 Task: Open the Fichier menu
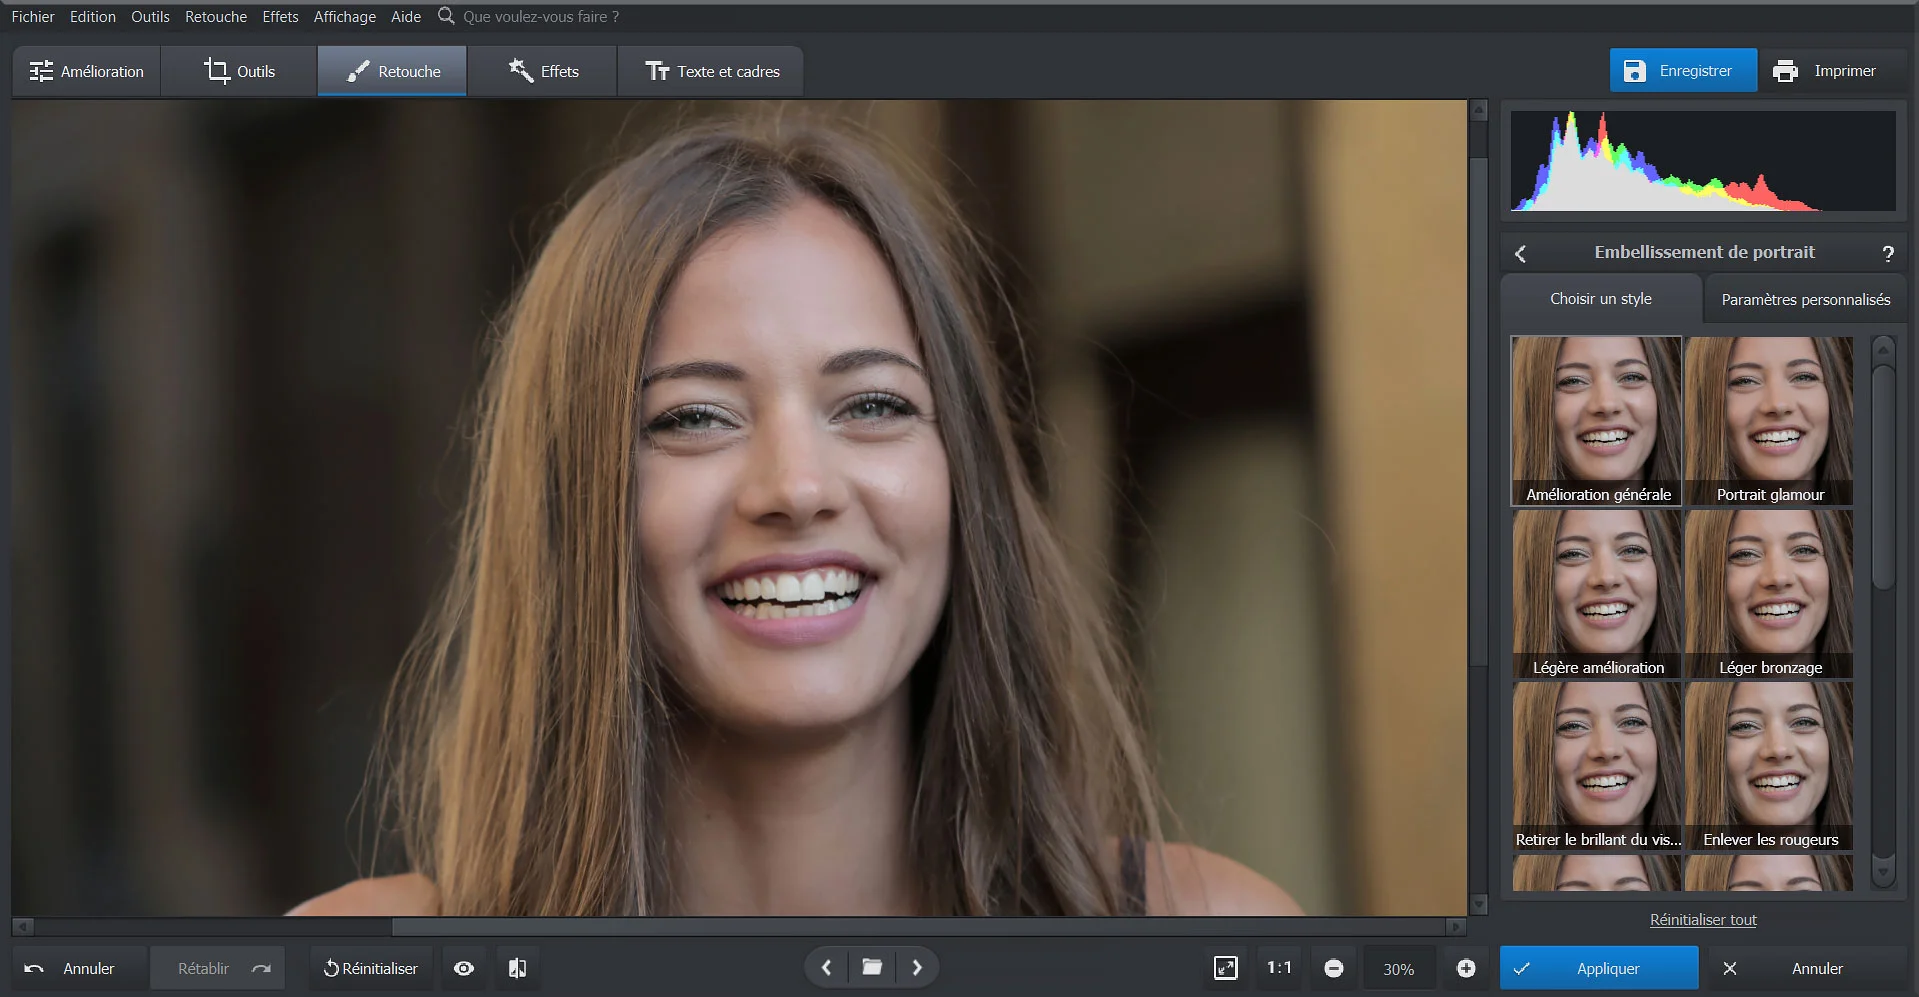tap(33, 17)
